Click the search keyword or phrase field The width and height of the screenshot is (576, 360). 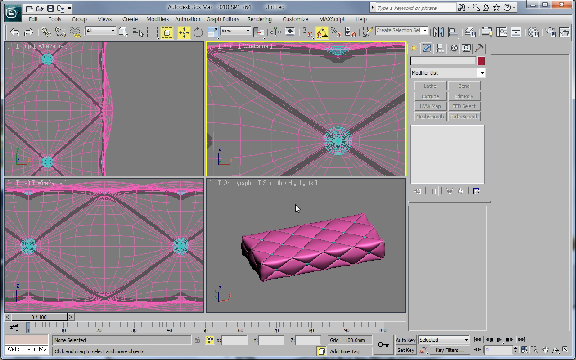coord(416,7)
